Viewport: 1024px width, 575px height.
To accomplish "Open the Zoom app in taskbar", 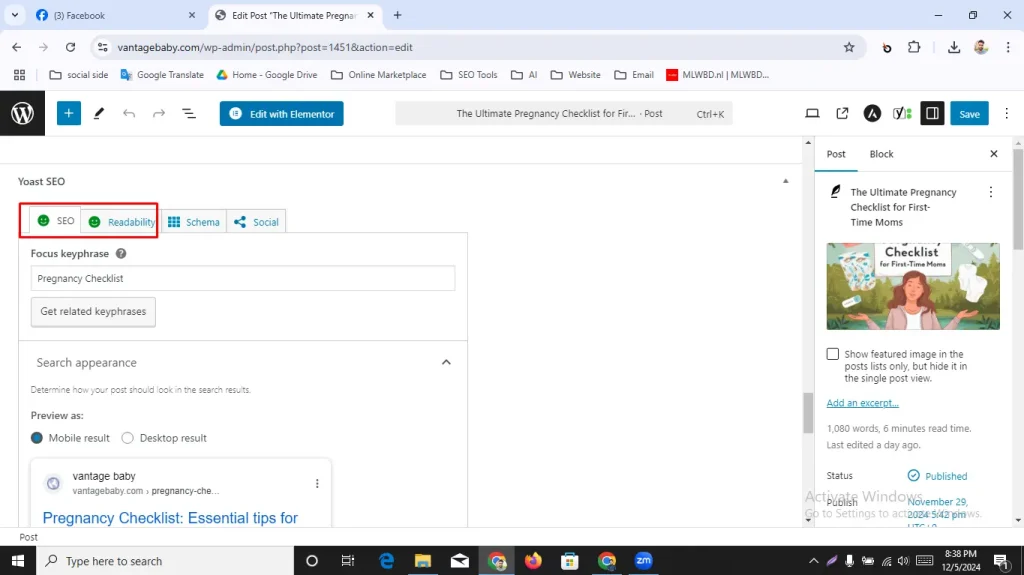I will 643,561.
